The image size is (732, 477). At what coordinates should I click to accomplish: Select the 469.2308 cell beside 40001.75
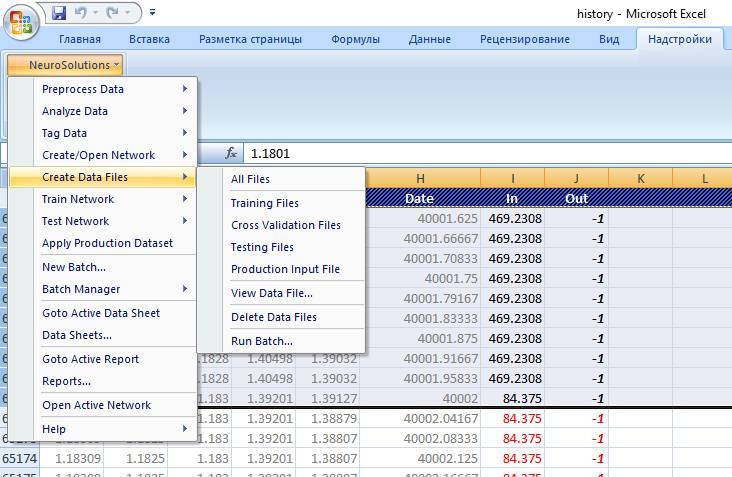[x=513, y=278]
